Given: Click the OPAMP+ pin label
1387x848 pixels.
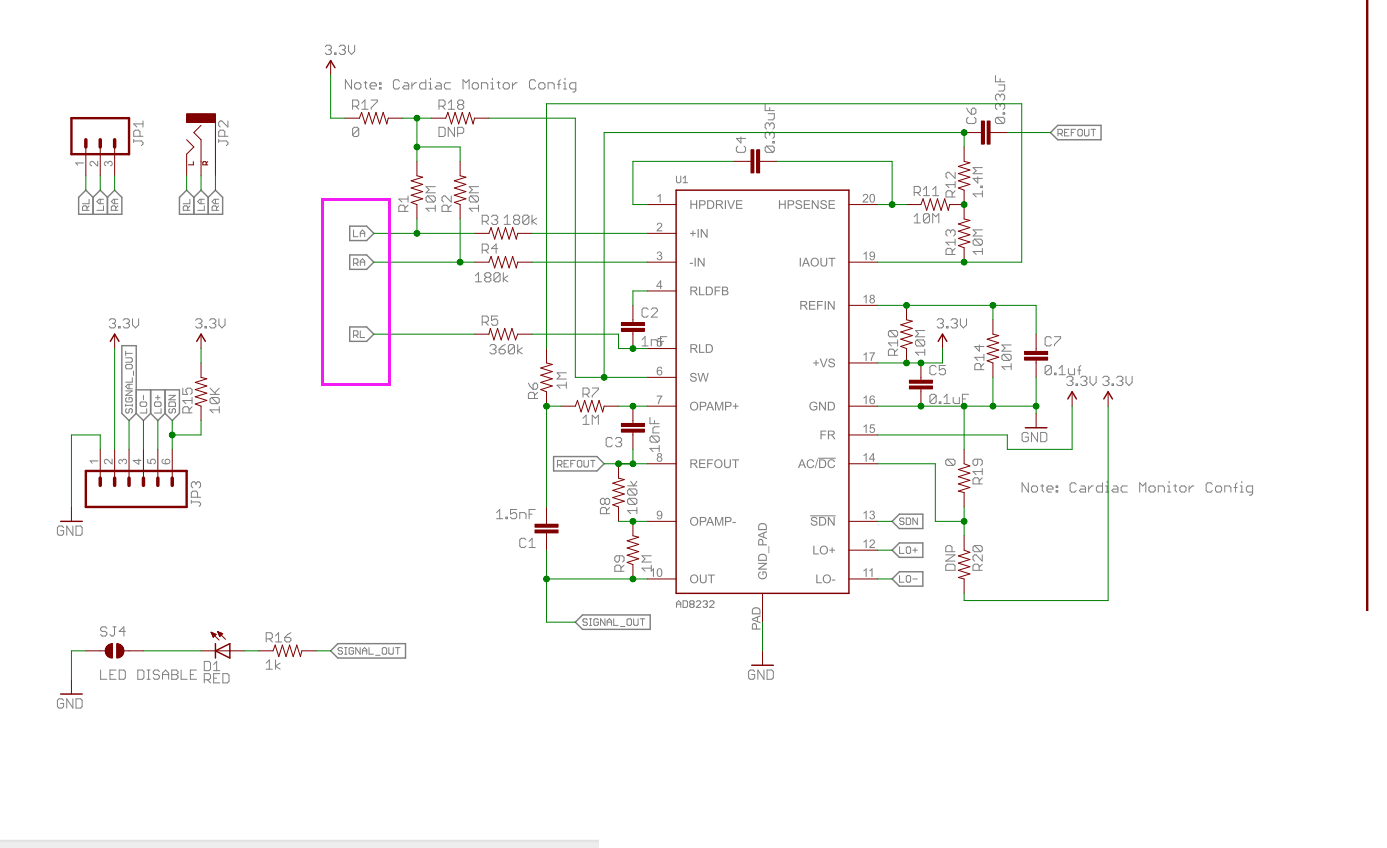Looking at the screenshot, I should pos(713,406).
